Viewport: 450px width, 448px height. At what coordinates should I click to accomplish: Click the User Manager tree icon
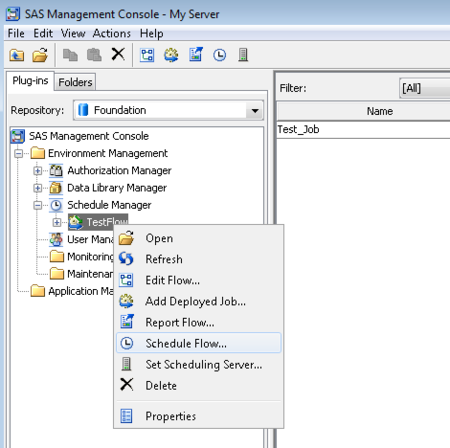pos(56,240)
